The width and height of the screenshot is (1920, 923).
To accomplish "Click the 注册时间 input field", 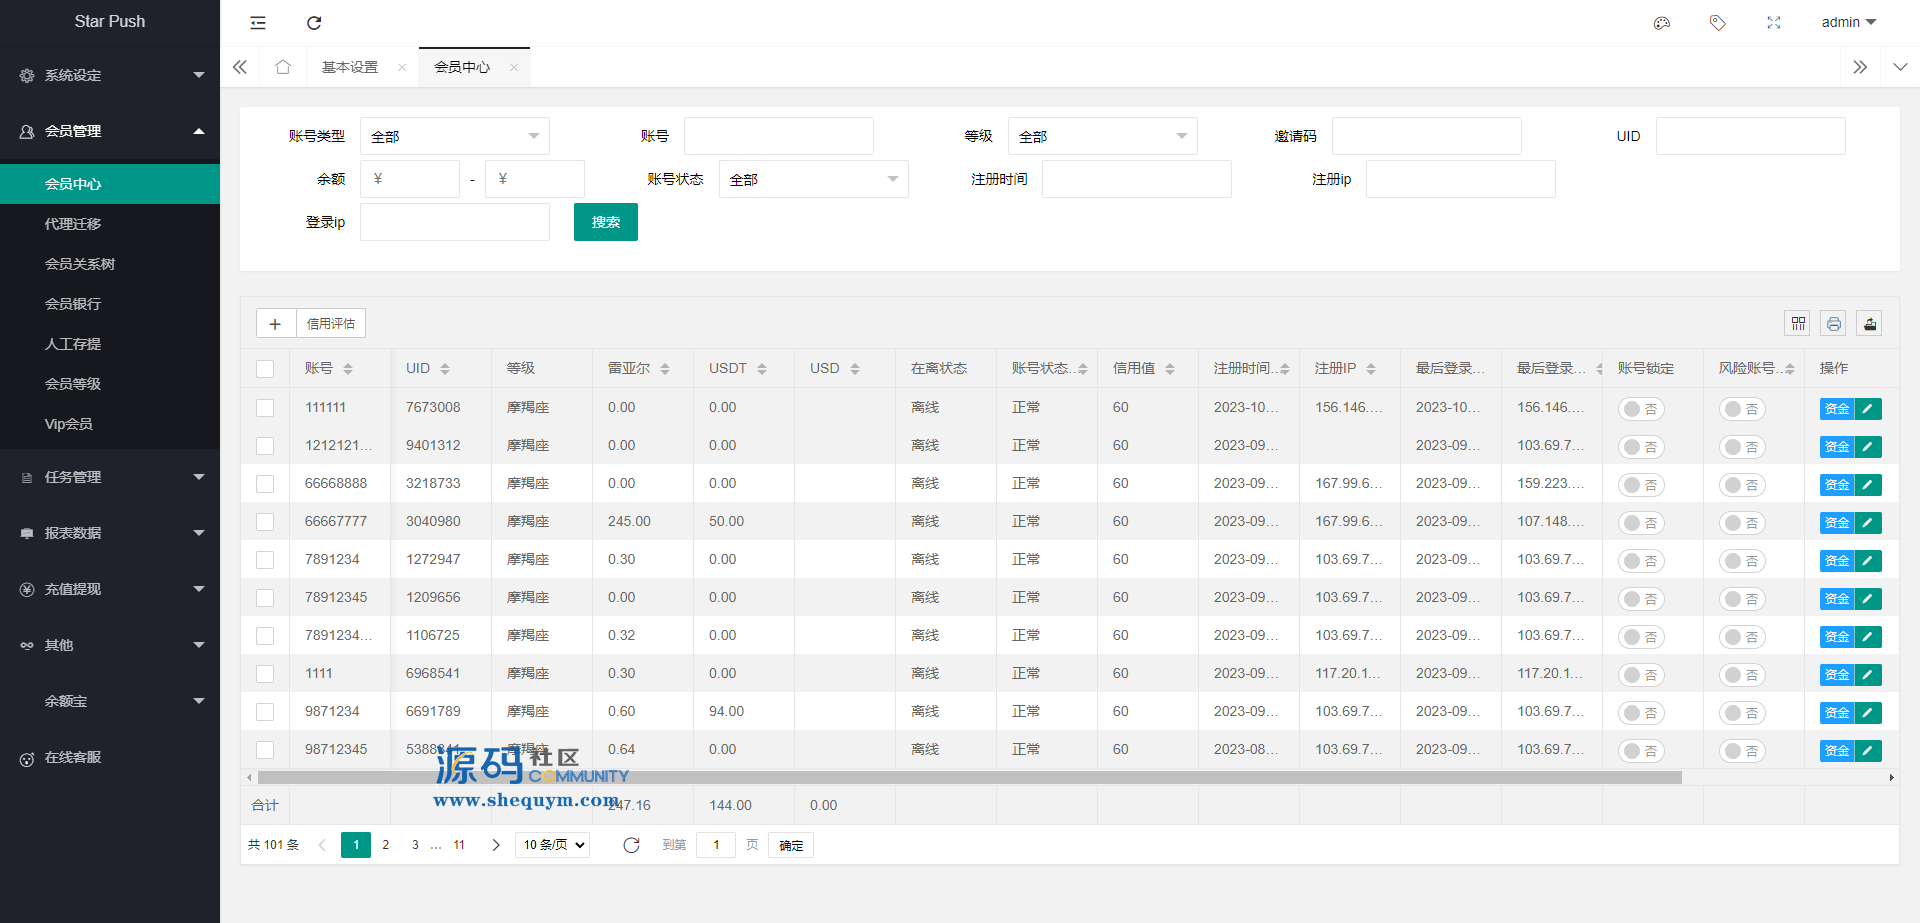I will [1137, 179].
